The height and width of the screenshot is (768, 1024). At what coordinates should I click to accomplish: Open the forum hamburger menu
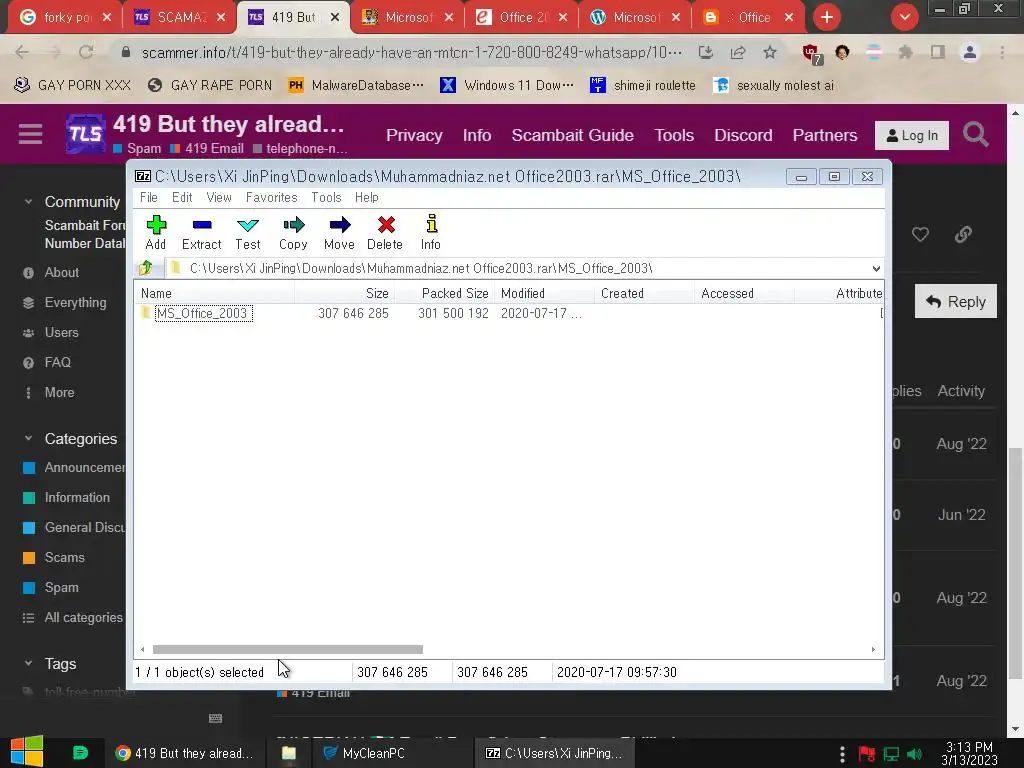(30, 134)
